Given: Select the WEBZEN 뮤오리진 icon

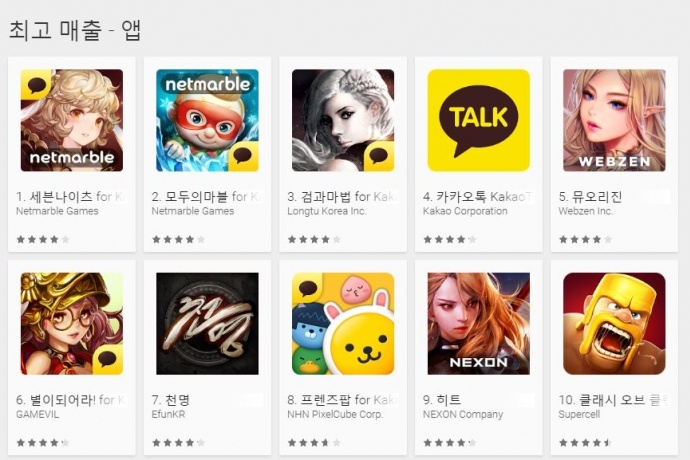Looking at the screenshot, I should tap(614, 120).
